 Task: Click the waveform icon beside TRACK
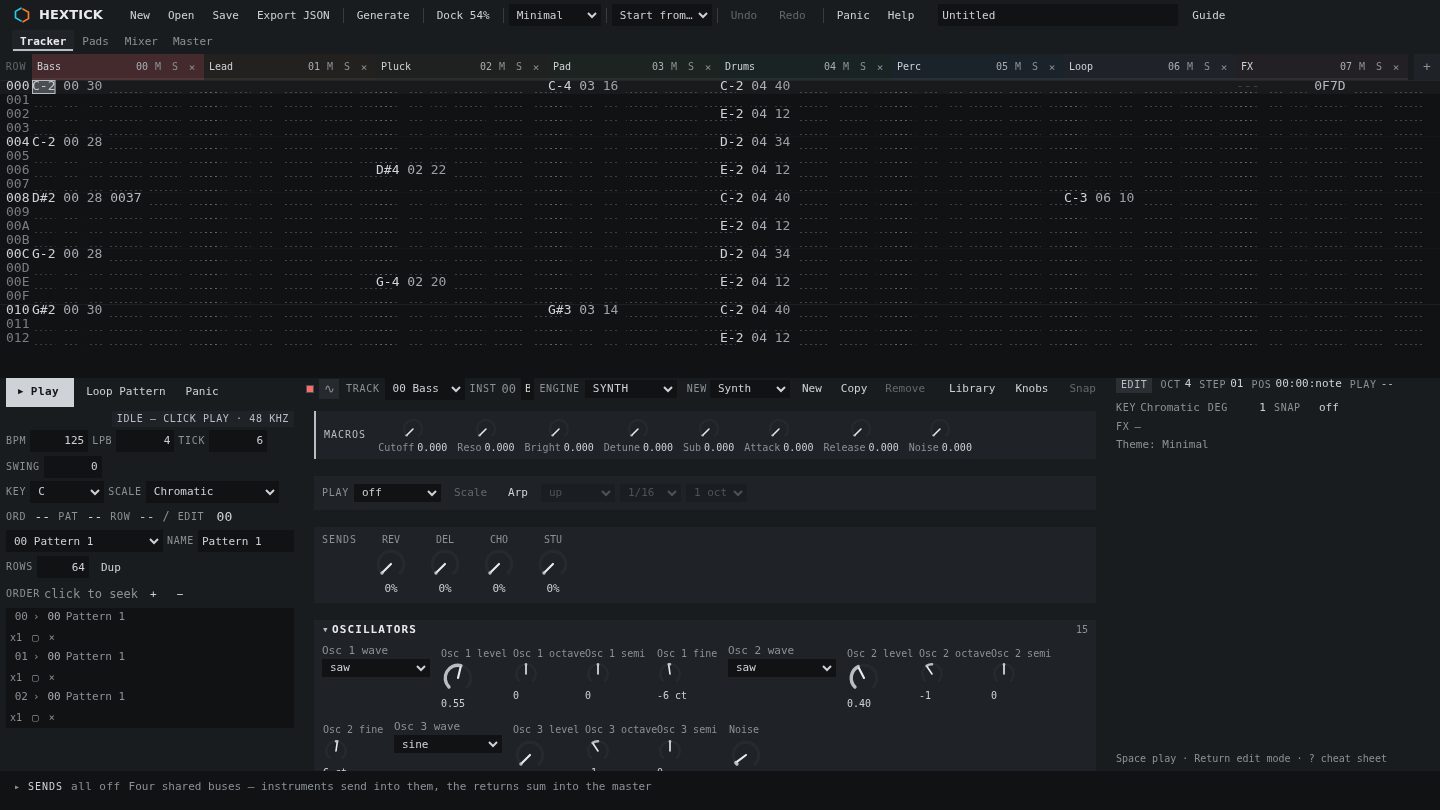(328, 389)
